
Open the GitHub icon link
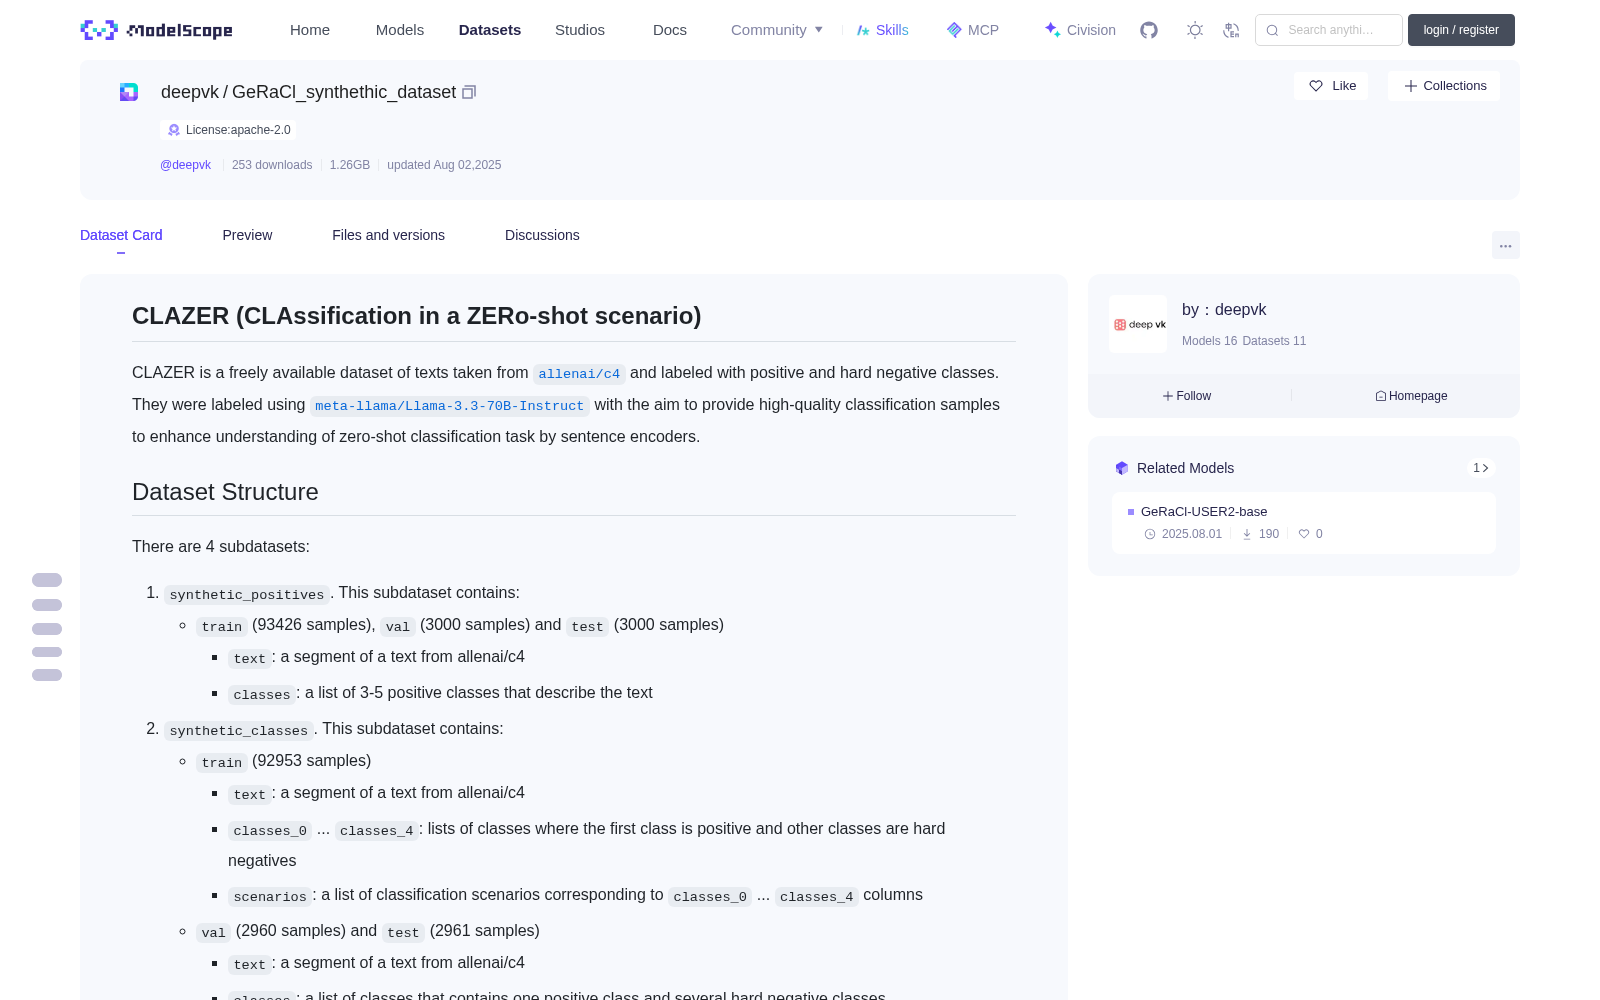(1149, 30)
